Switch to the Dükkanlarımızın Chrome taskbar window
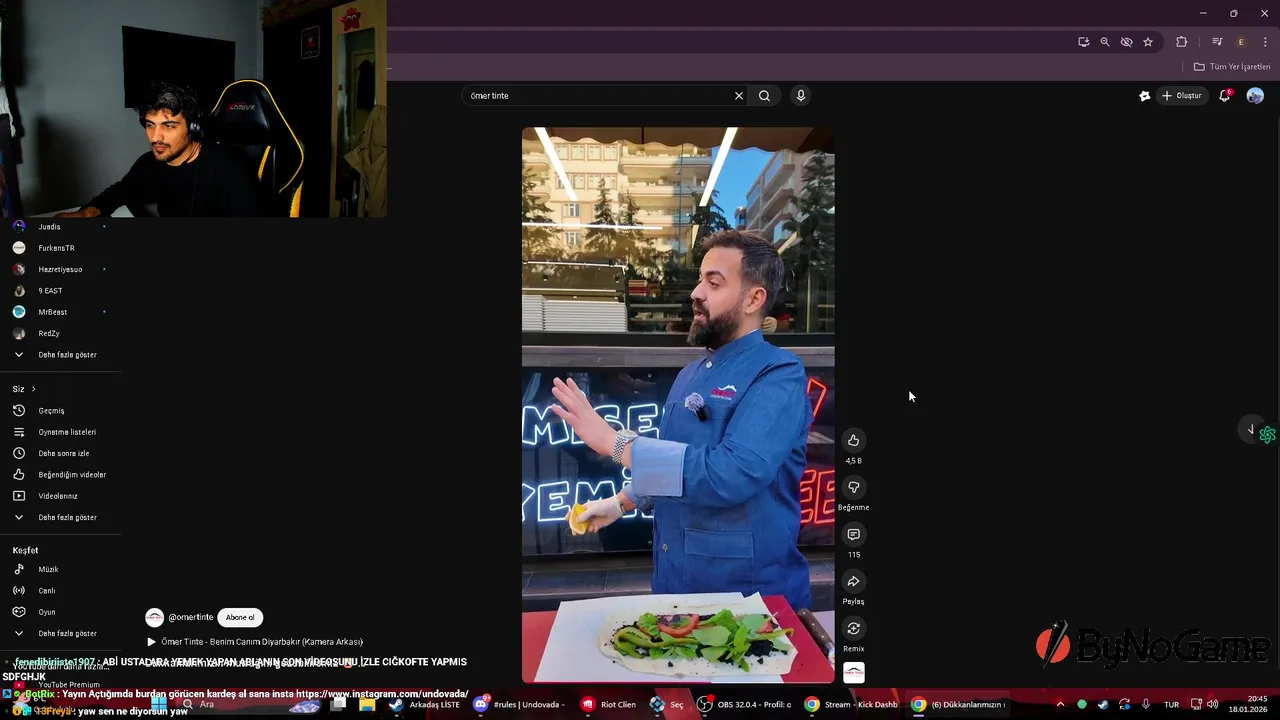Viewport: 1280px width, 720px height. 958,704
